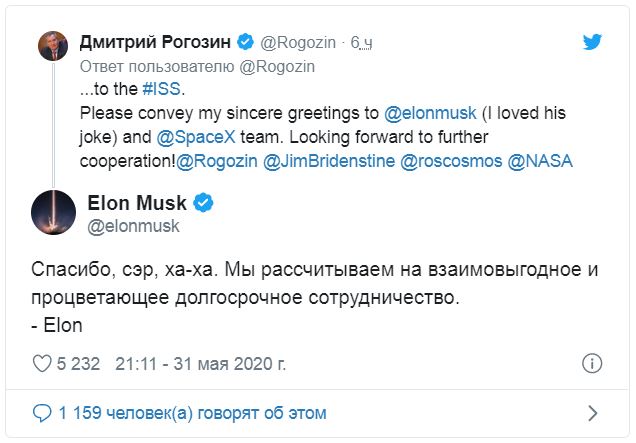This screenshot has width=636, height=443.
Task: Open Dmitry Rogozin's profile avatar
Action: click(53, 46)
